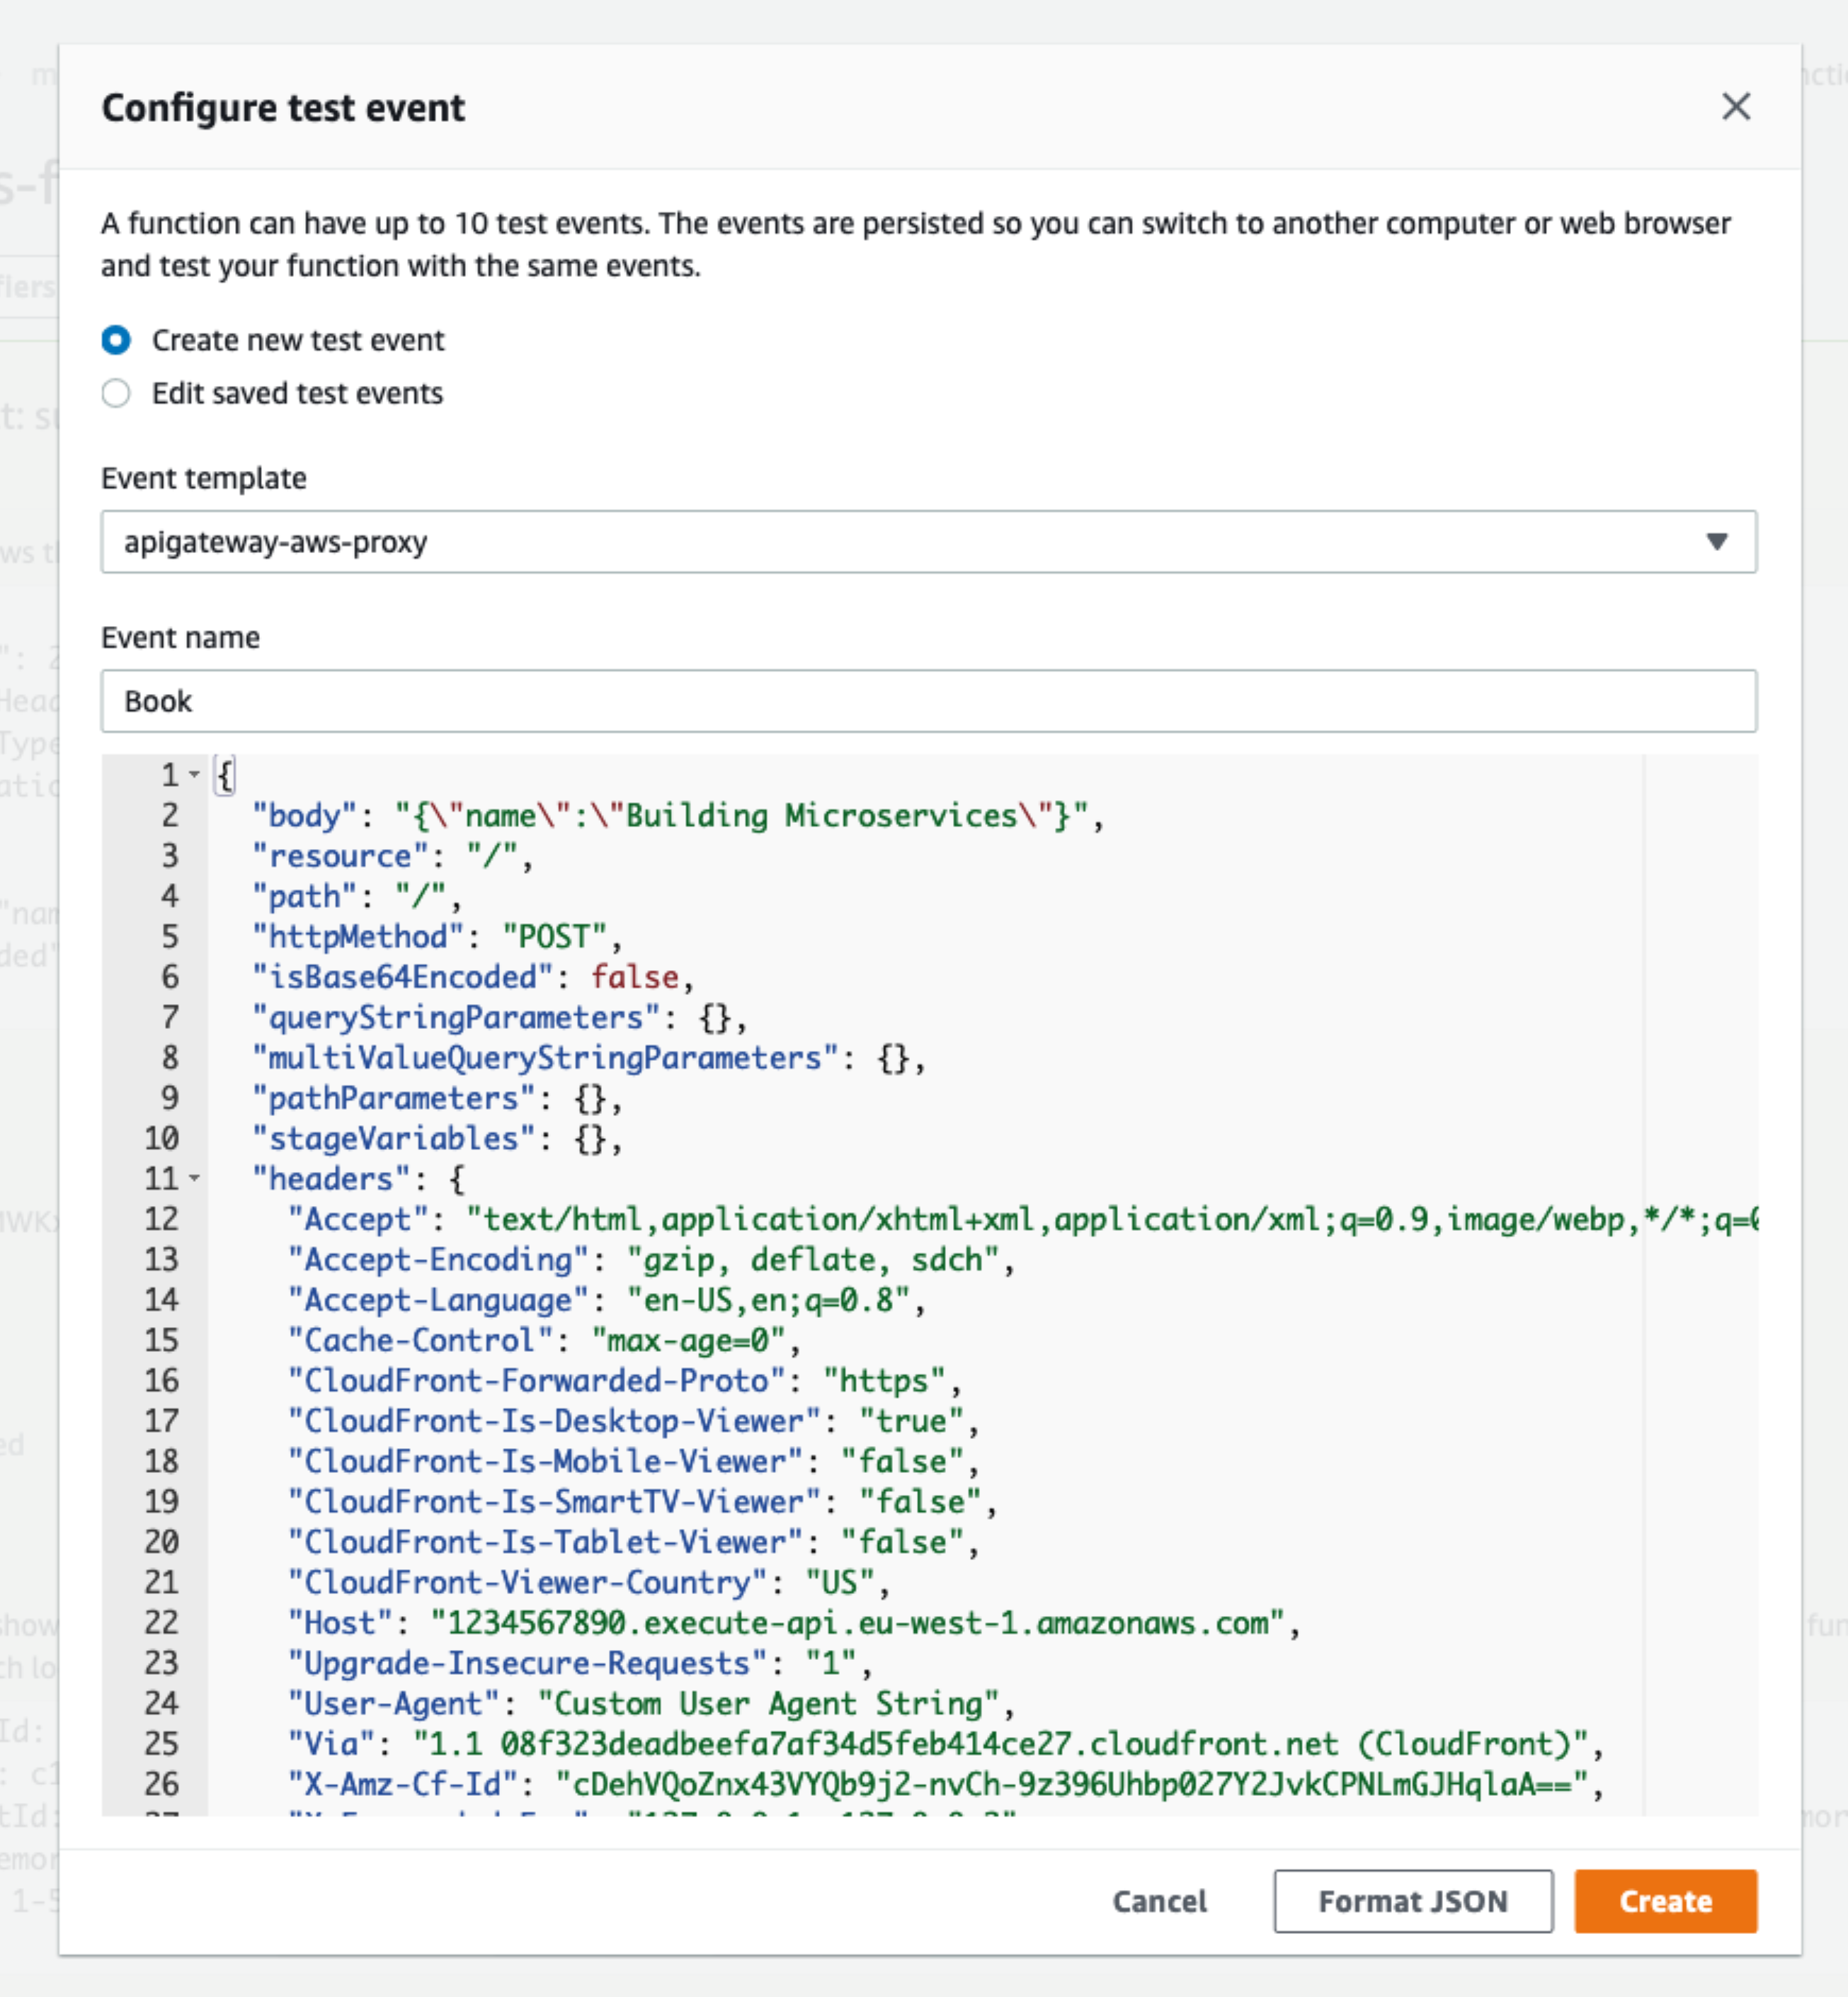Click the dropdown arrow beside apigateway-aws-proxy
Screen dimensions: 1848x1997
click(1716, 542)
